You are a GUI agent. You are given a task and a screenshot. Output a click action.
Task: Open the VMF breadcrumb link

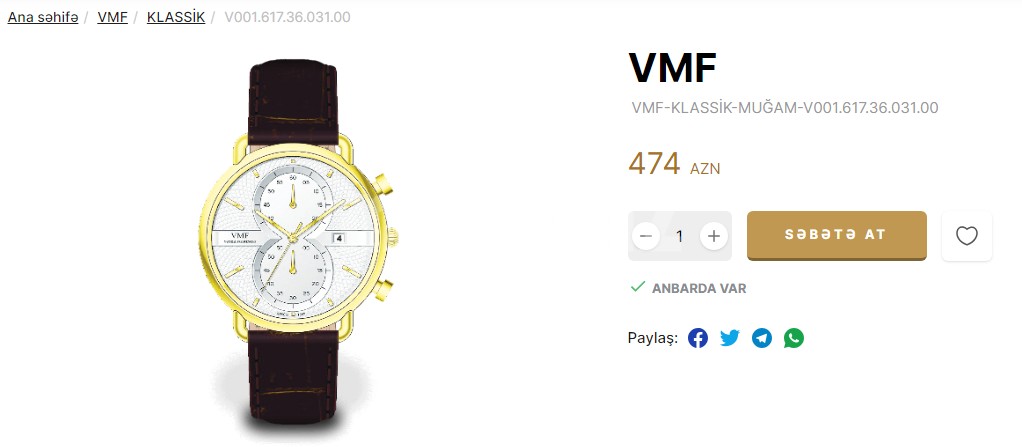pyautogui.click(x=112, y=17)
